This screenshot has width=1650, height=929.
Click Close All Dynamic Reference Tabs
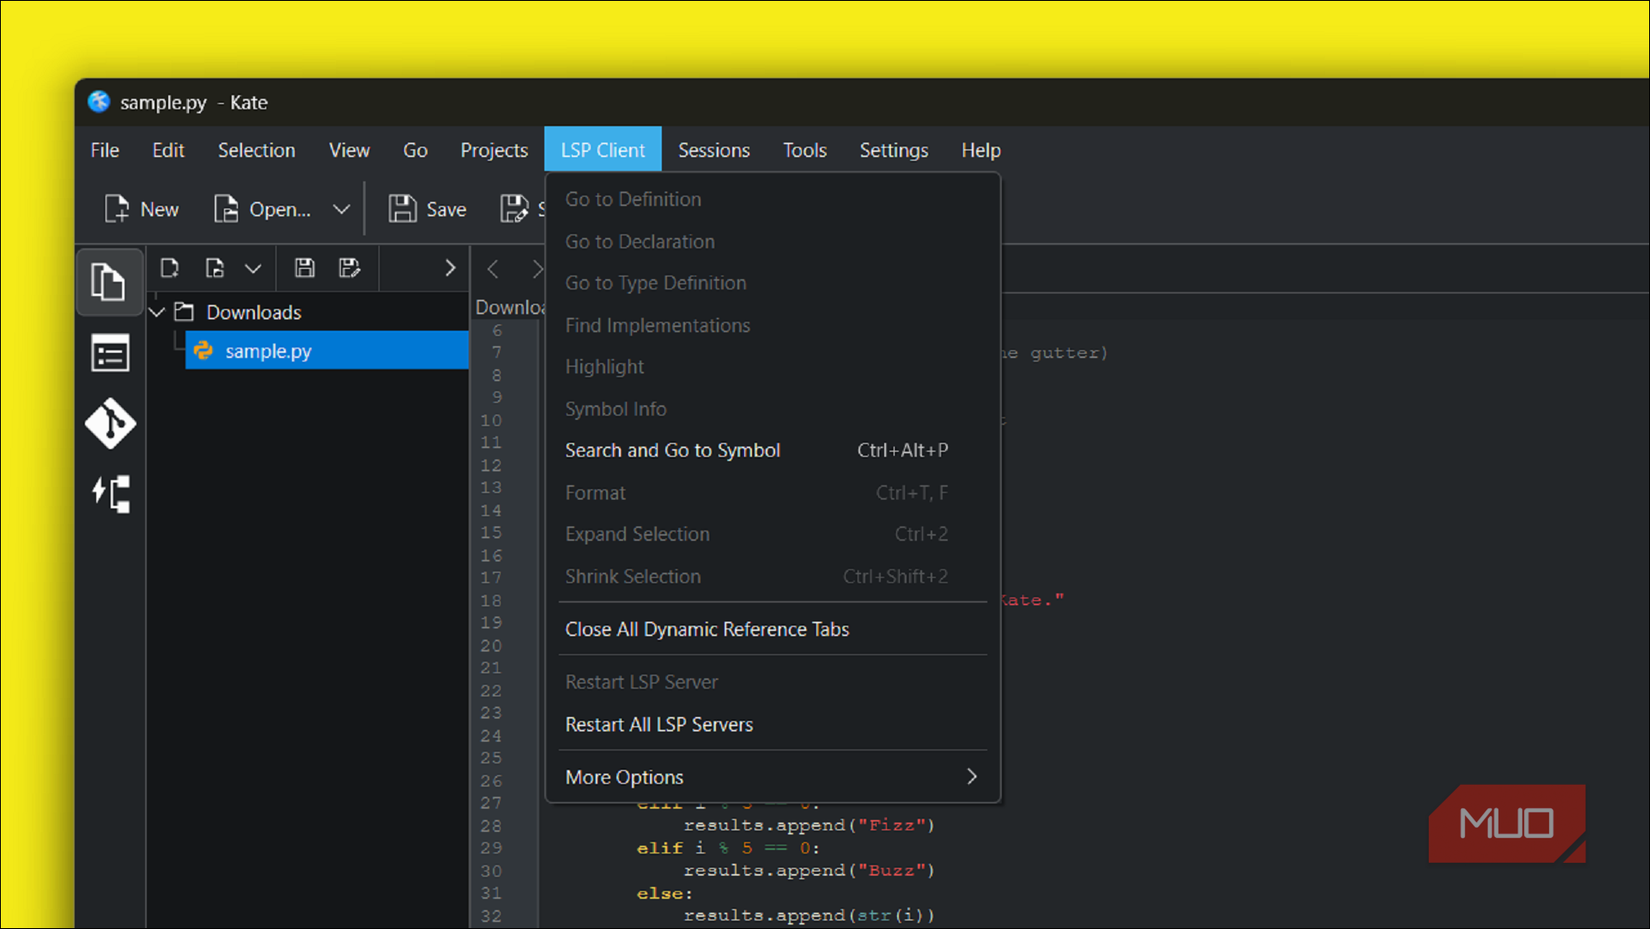coord(707,629)
